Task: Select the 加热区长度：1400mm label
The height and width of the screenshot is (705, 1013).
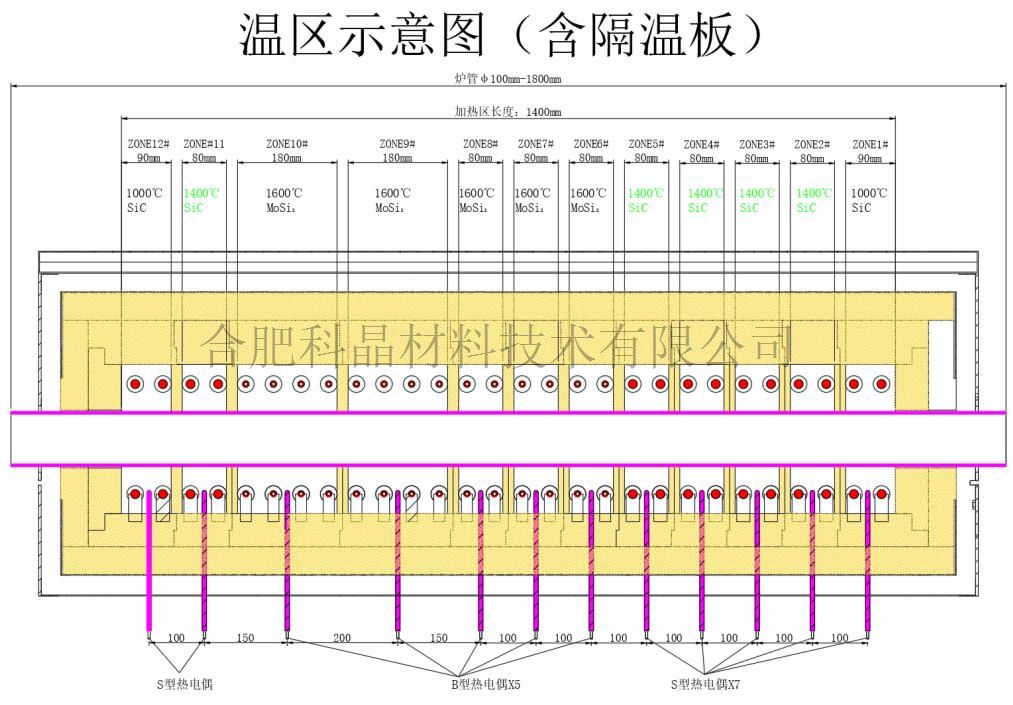Action: click(x=508, y=112)
